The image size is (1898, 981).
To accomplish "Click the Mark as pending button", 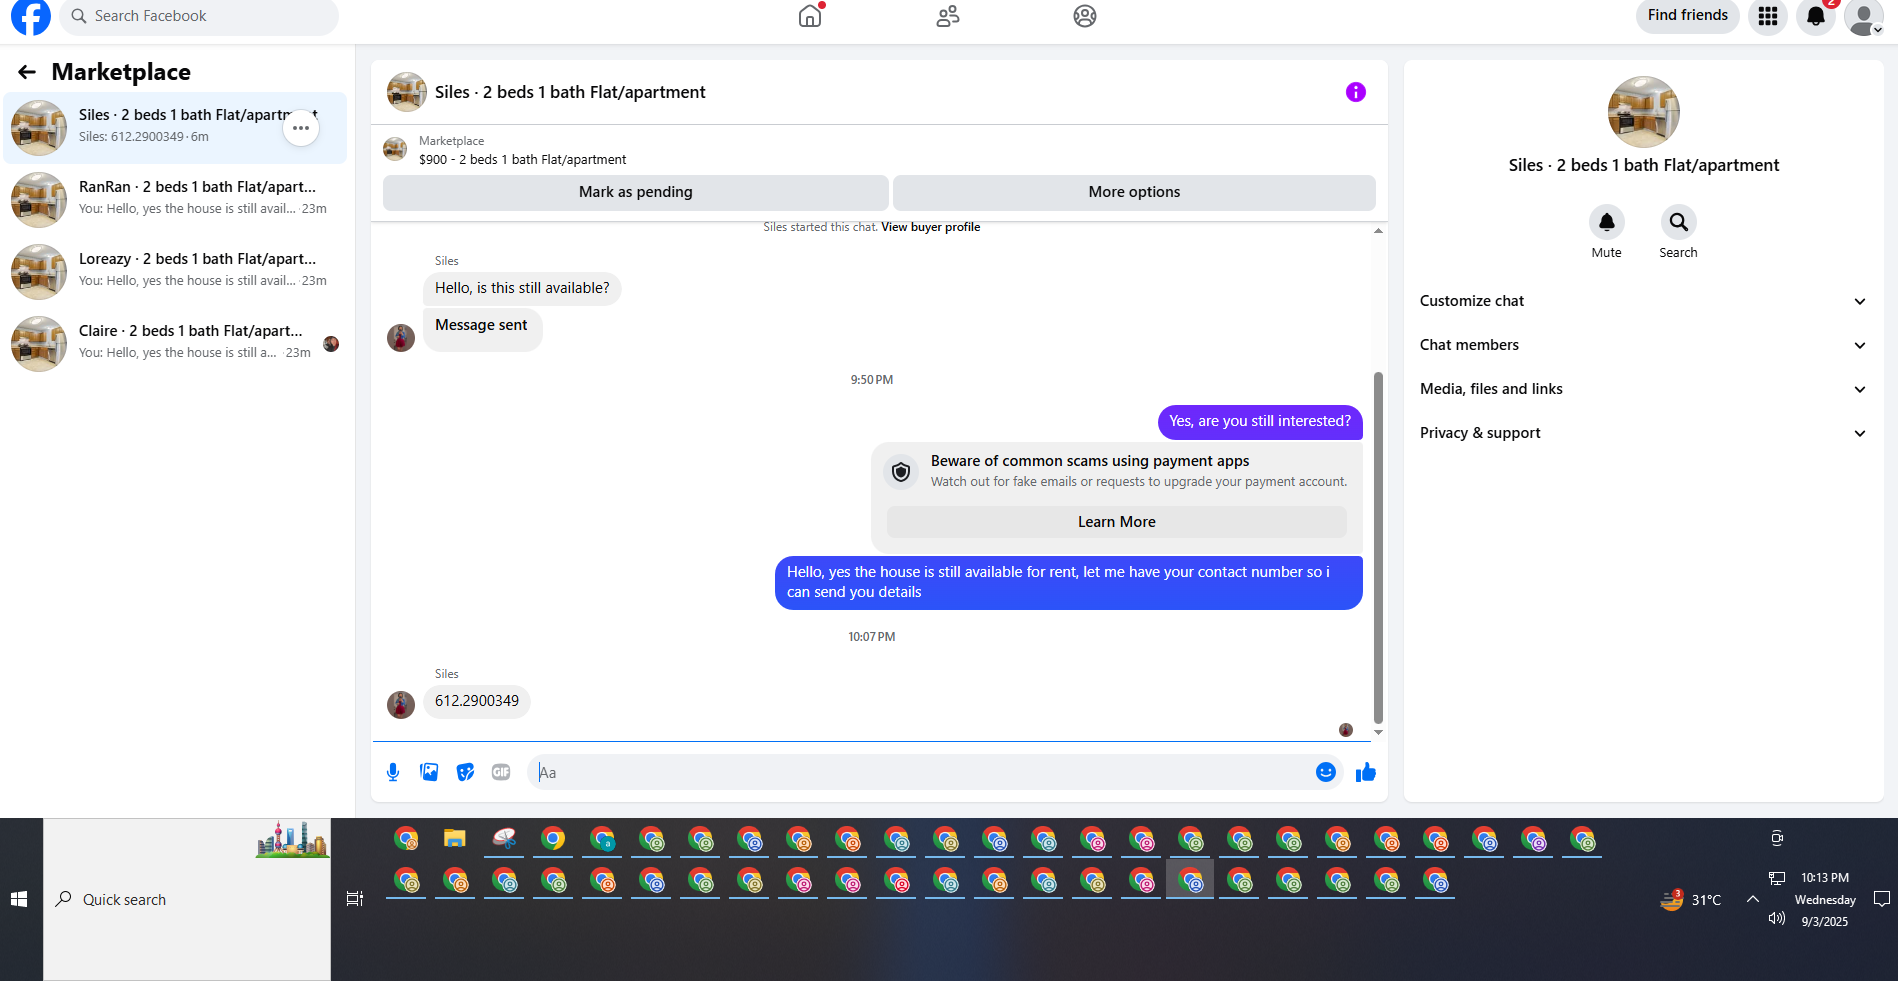I will [x=636, y=192].
